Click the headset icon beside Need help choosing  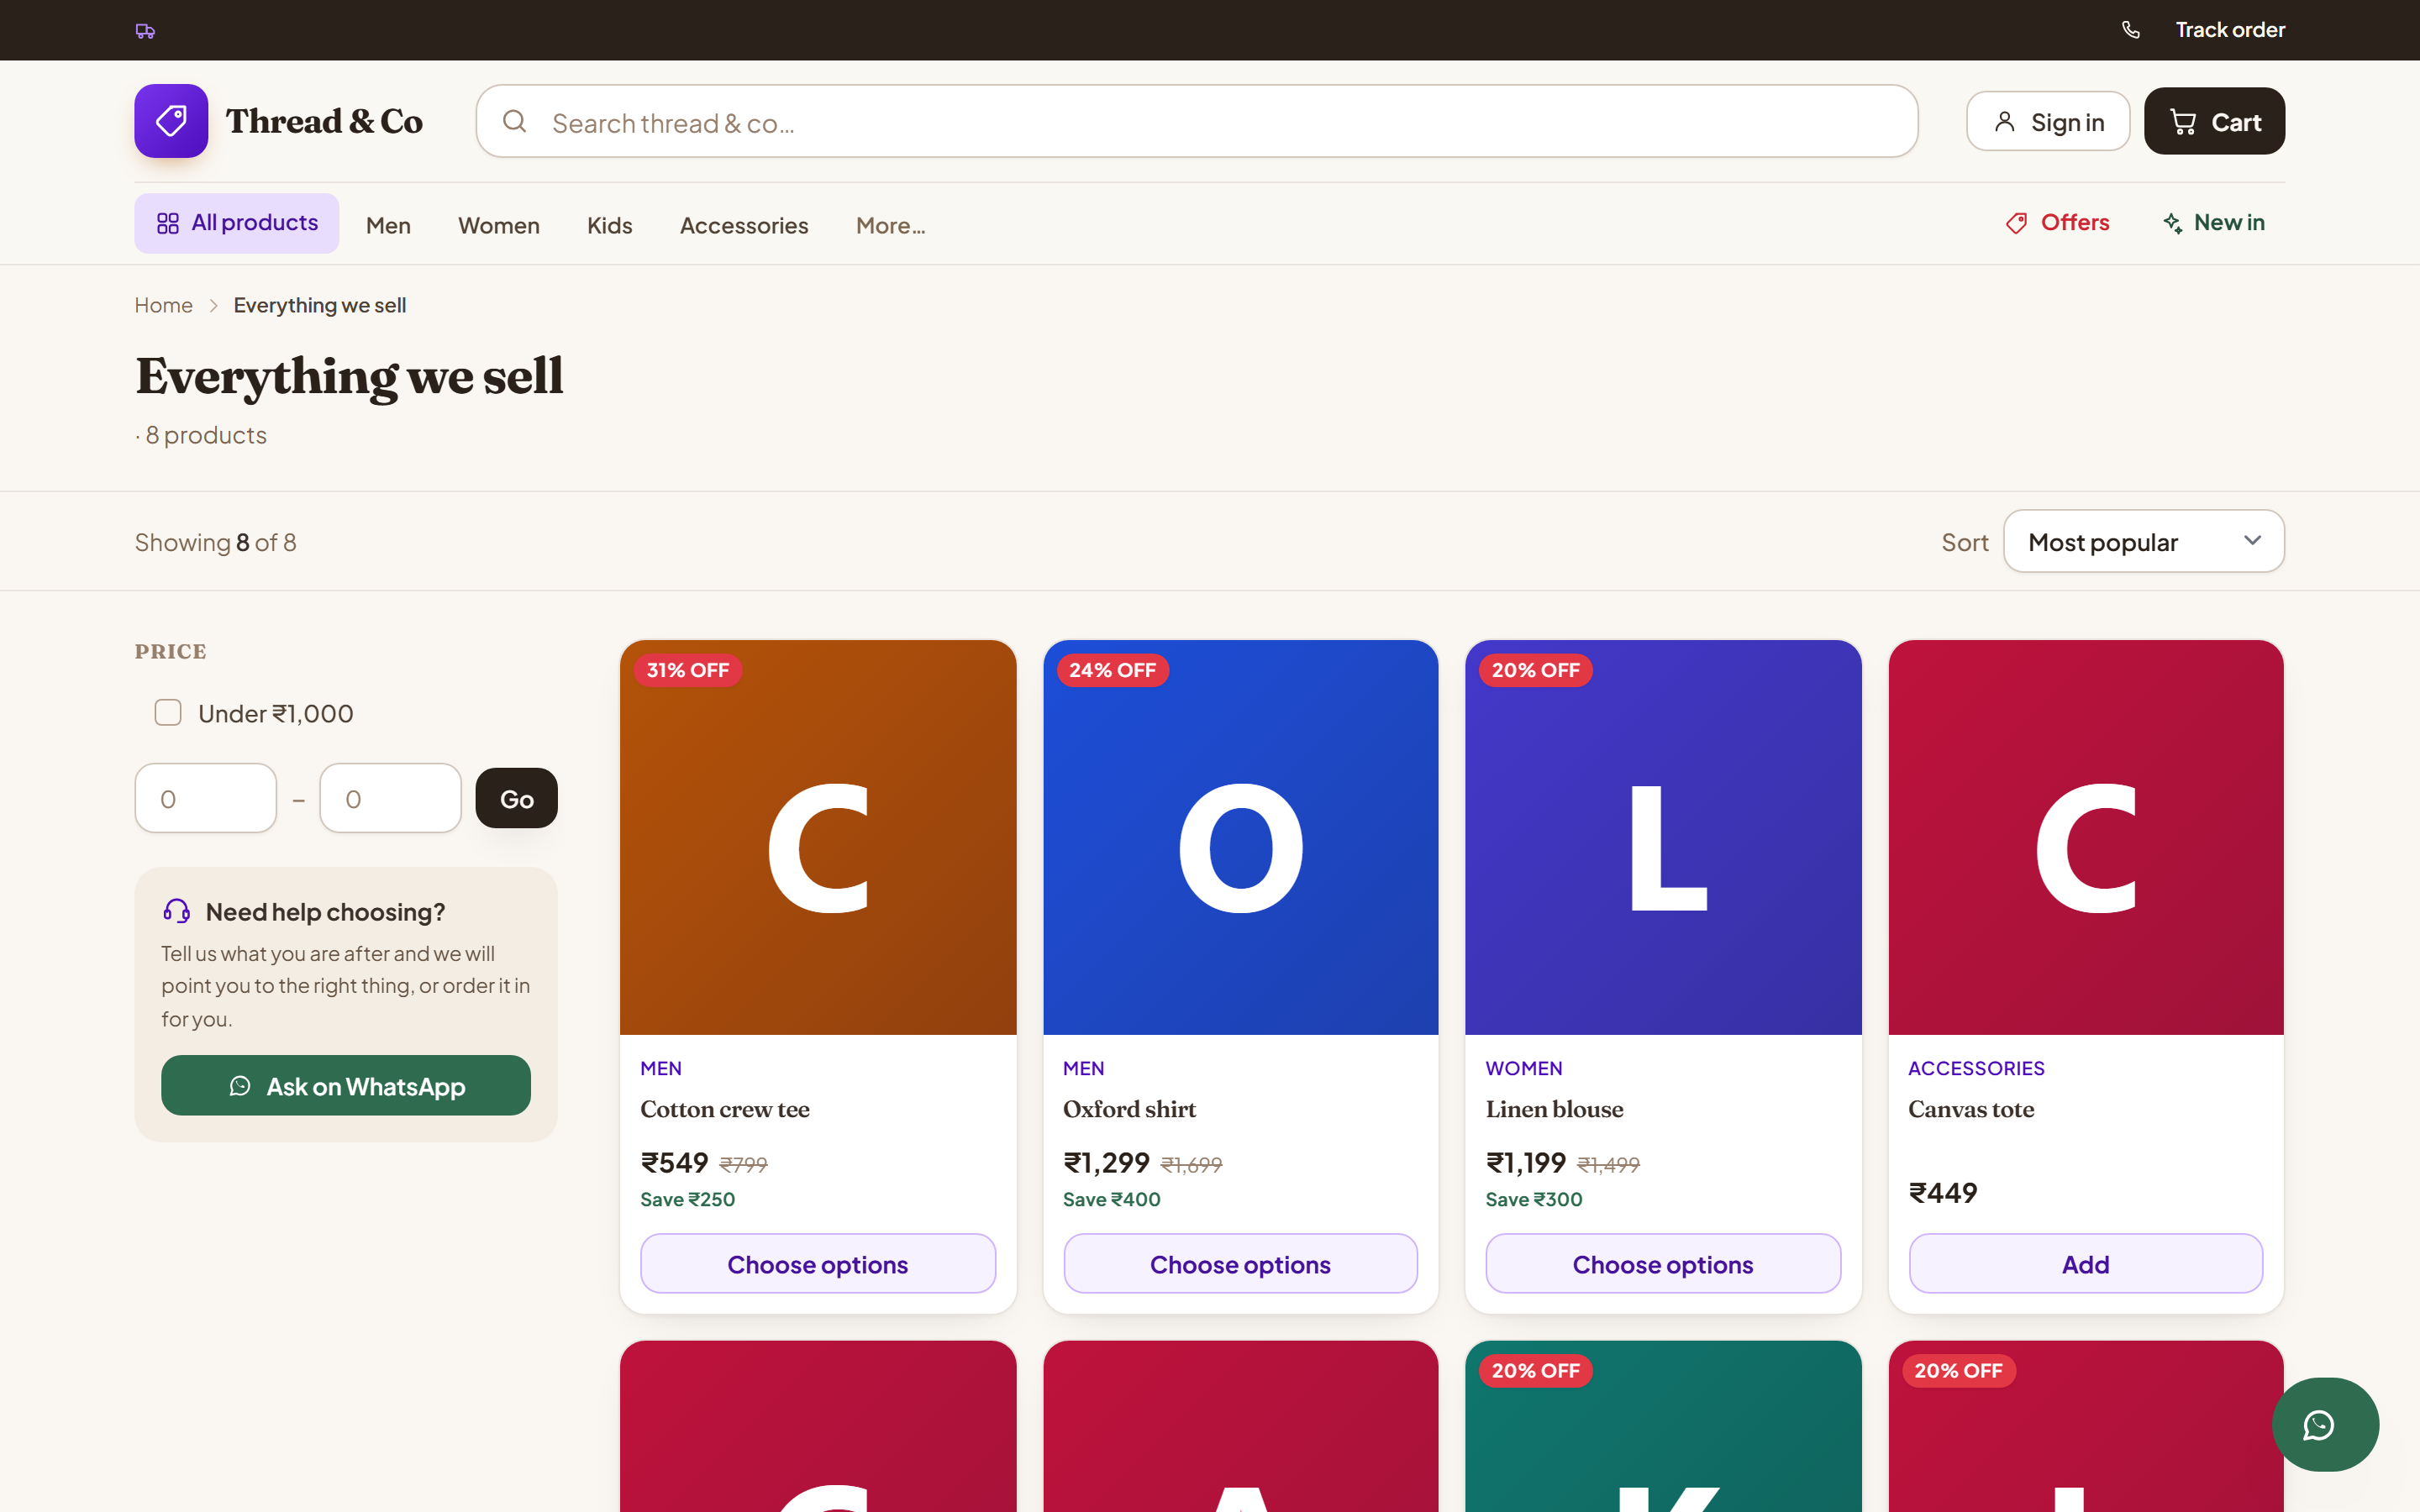(x=177, y=911)
